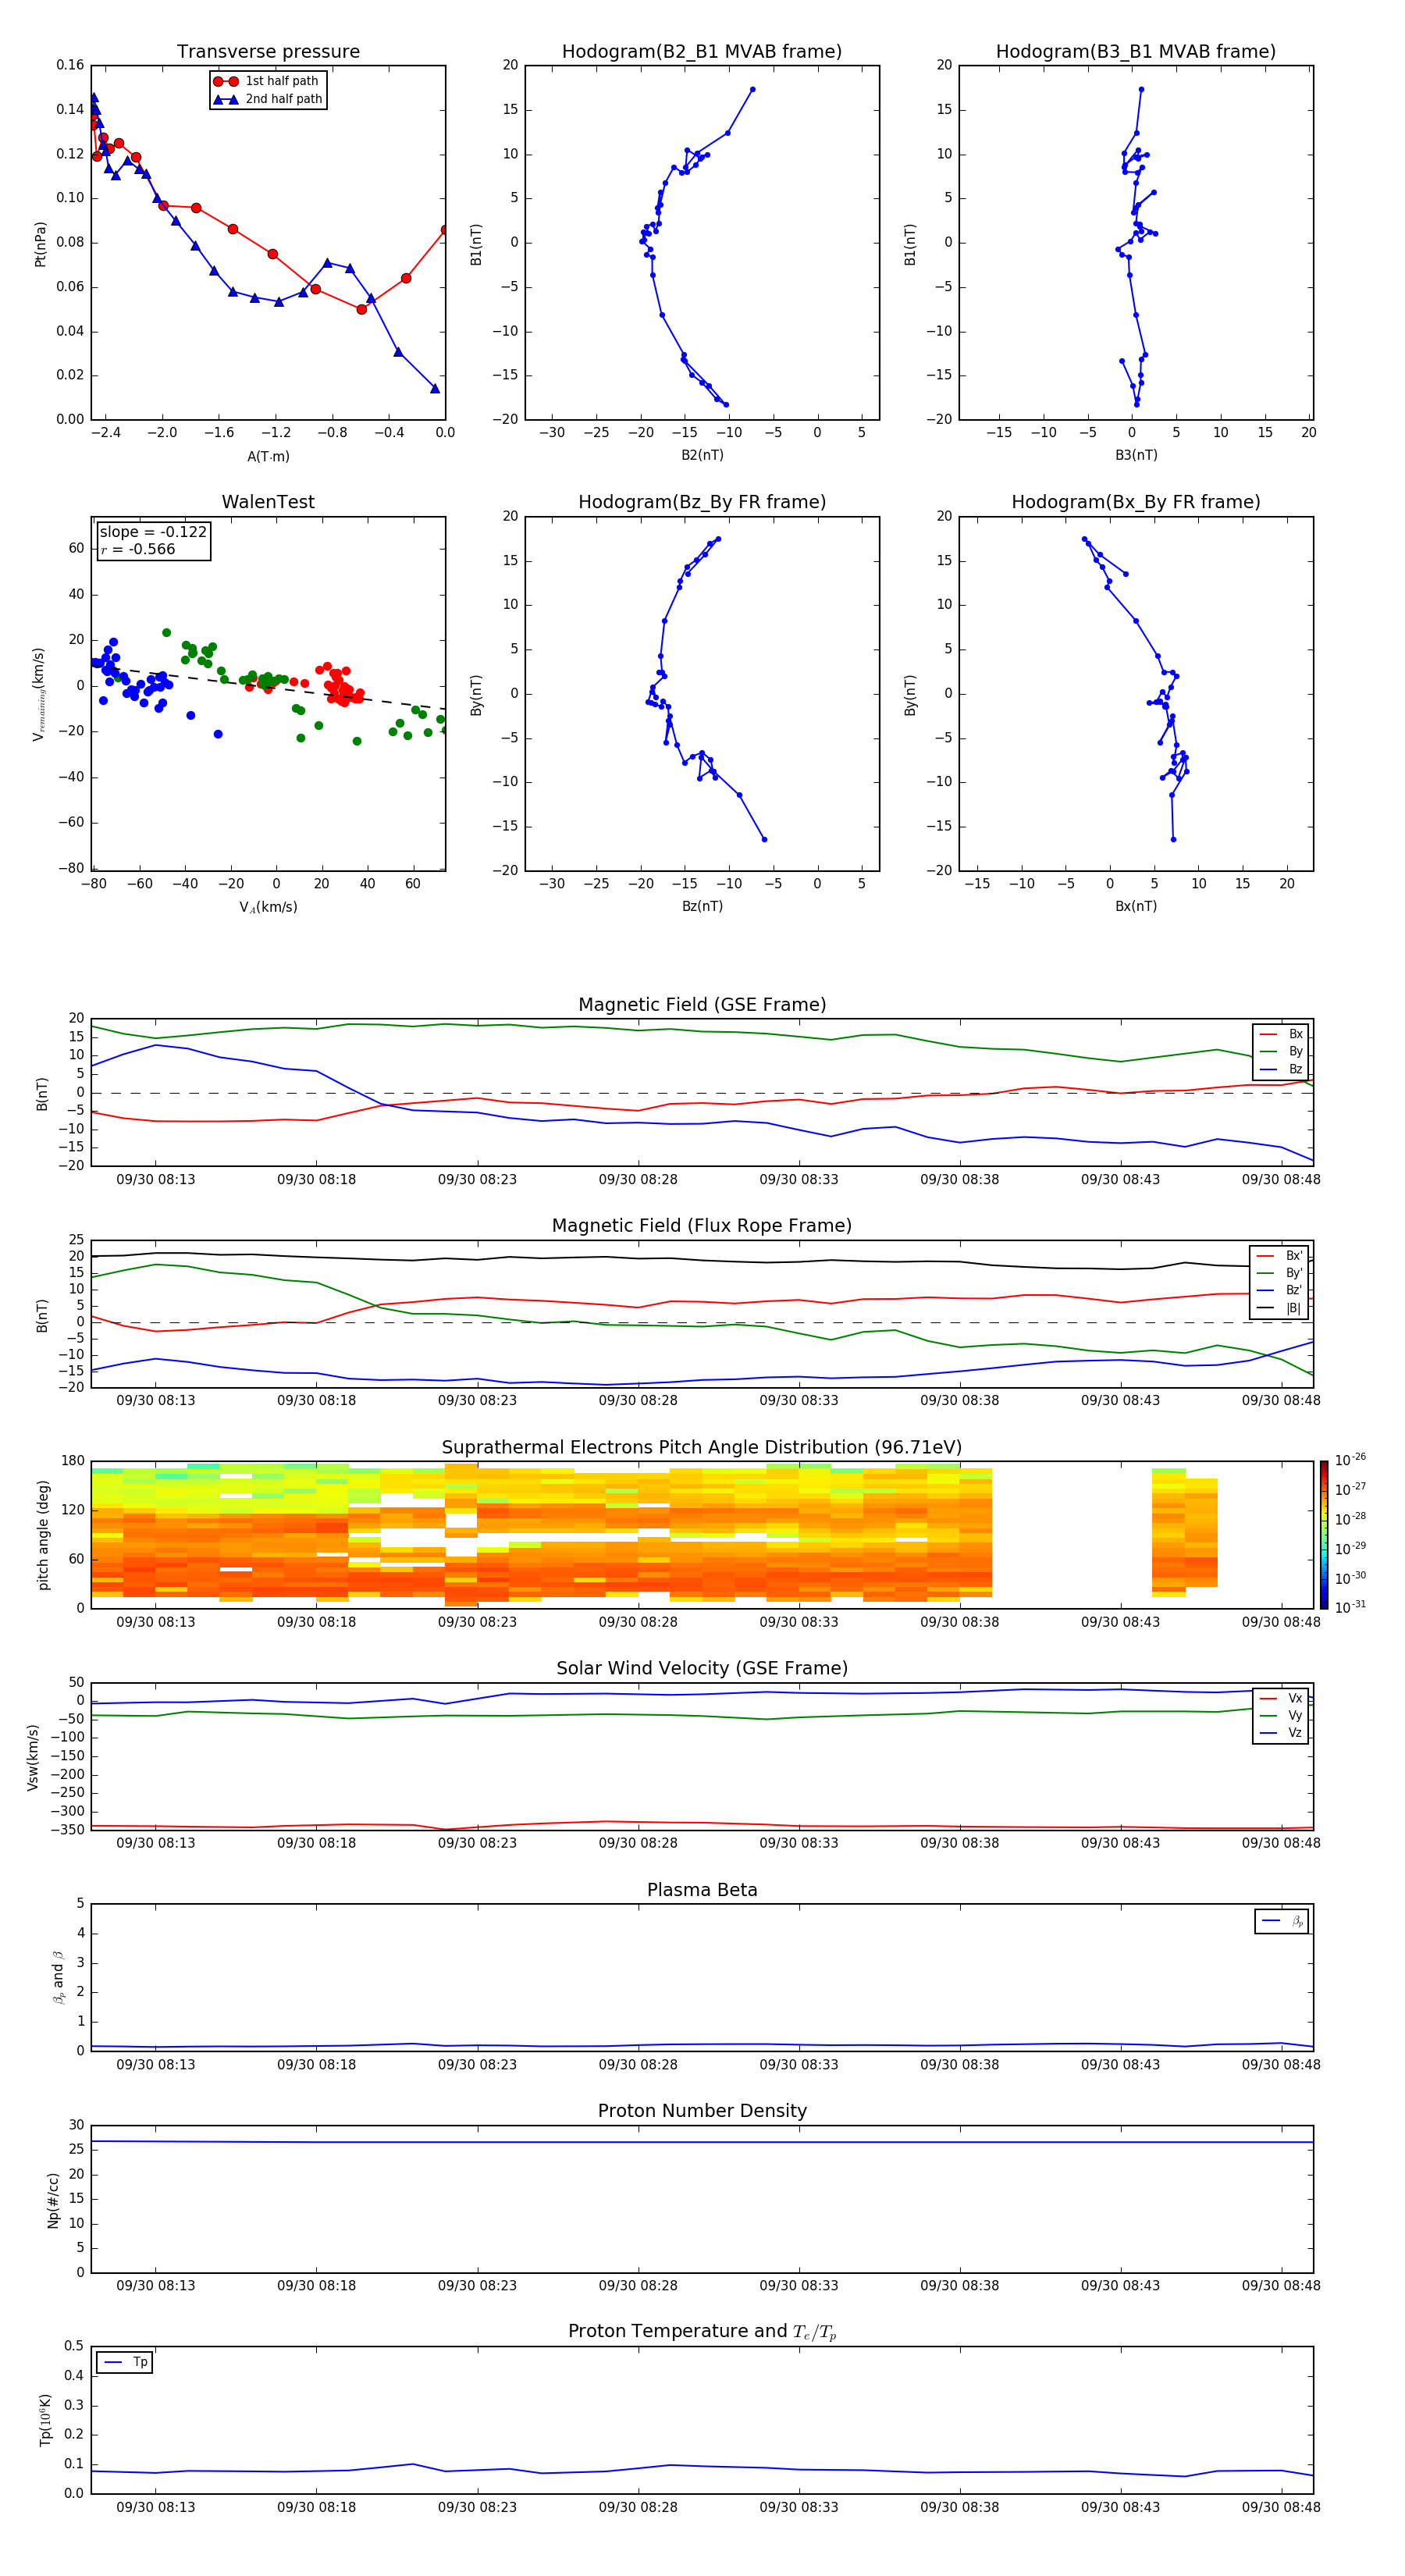Select the 'Vy' legend entry

[1281, 1716]
